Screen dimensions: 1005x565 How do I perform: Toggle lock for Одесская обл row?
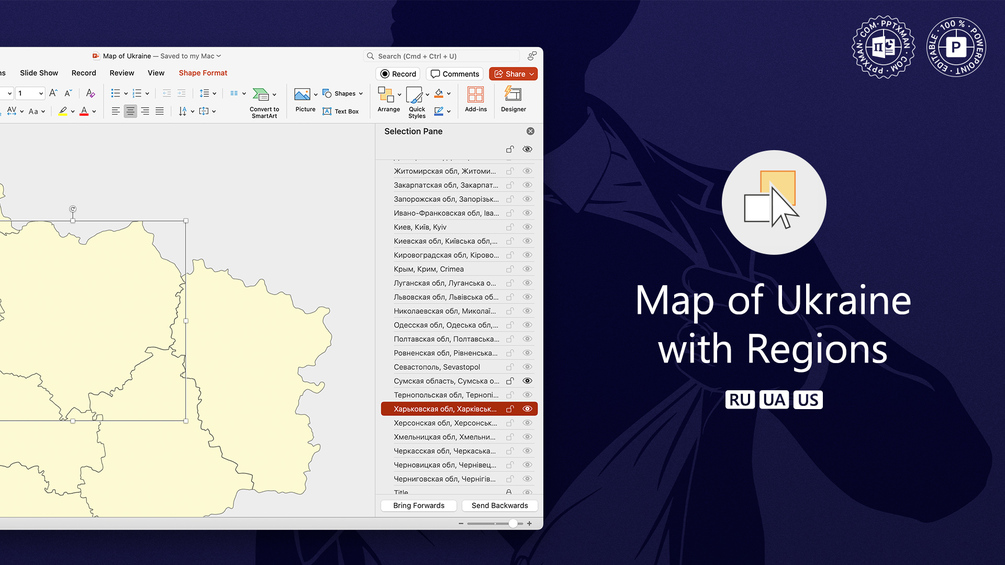510,325
